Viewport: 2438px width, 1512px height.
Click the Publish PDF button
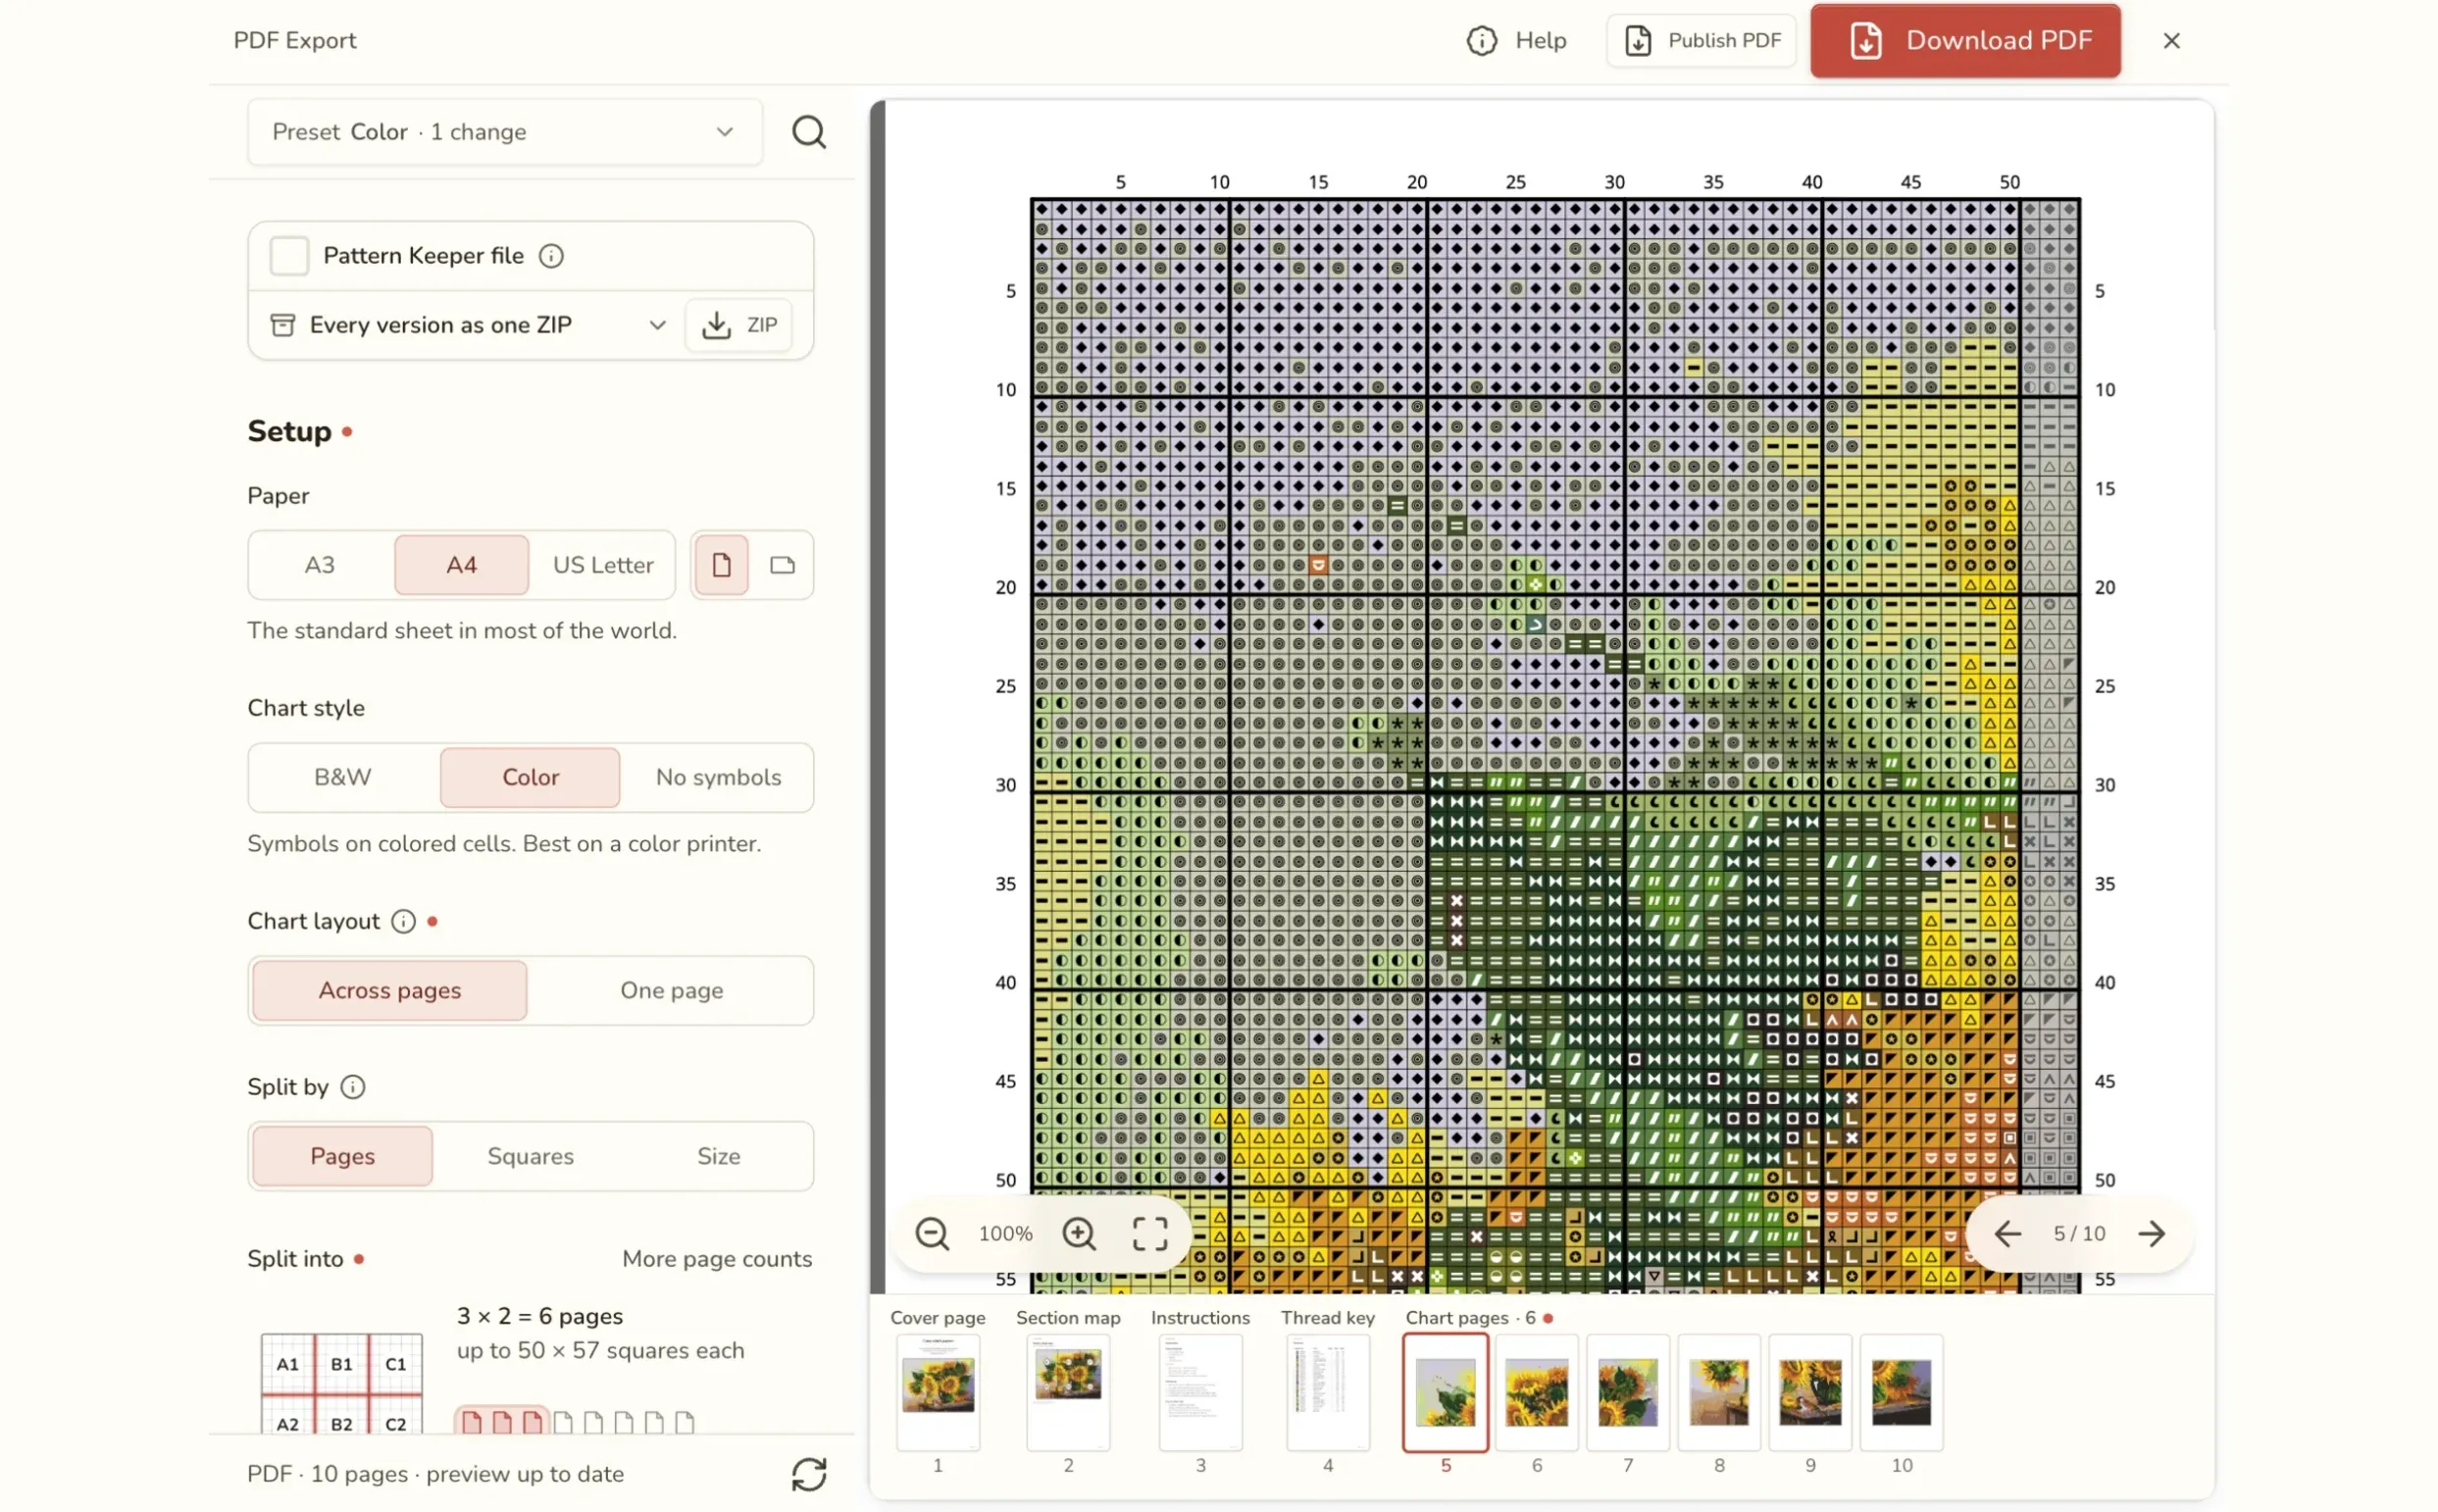pyautogui.click(x=1701, y=40)
